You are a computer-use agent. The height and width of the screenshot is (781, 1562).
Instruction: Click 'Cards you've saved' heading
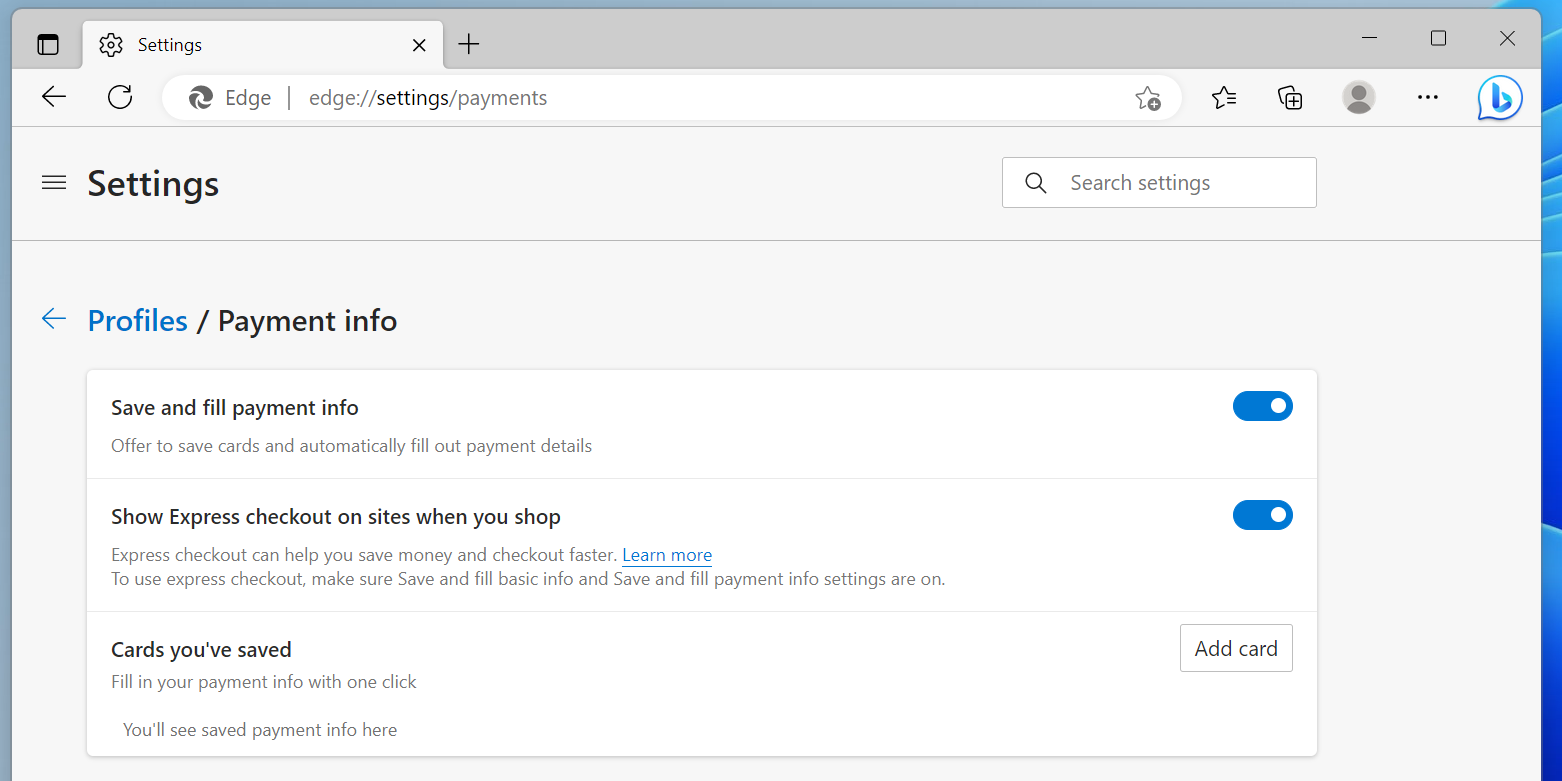201,650
